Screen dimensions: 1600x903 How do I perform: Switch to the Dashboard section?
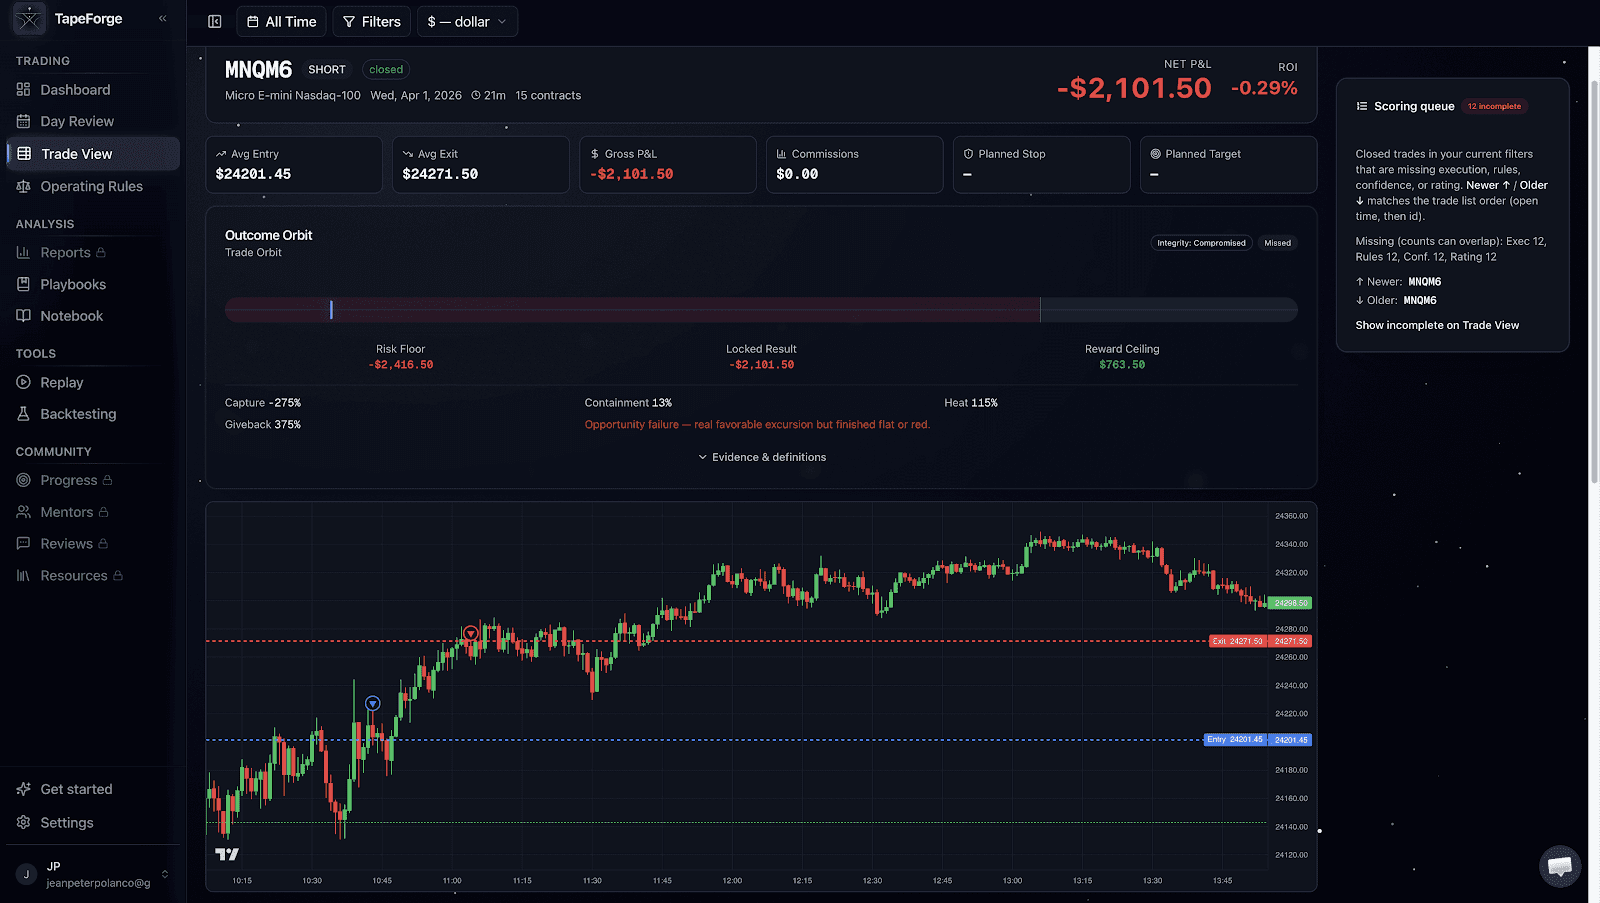[22, 89]
